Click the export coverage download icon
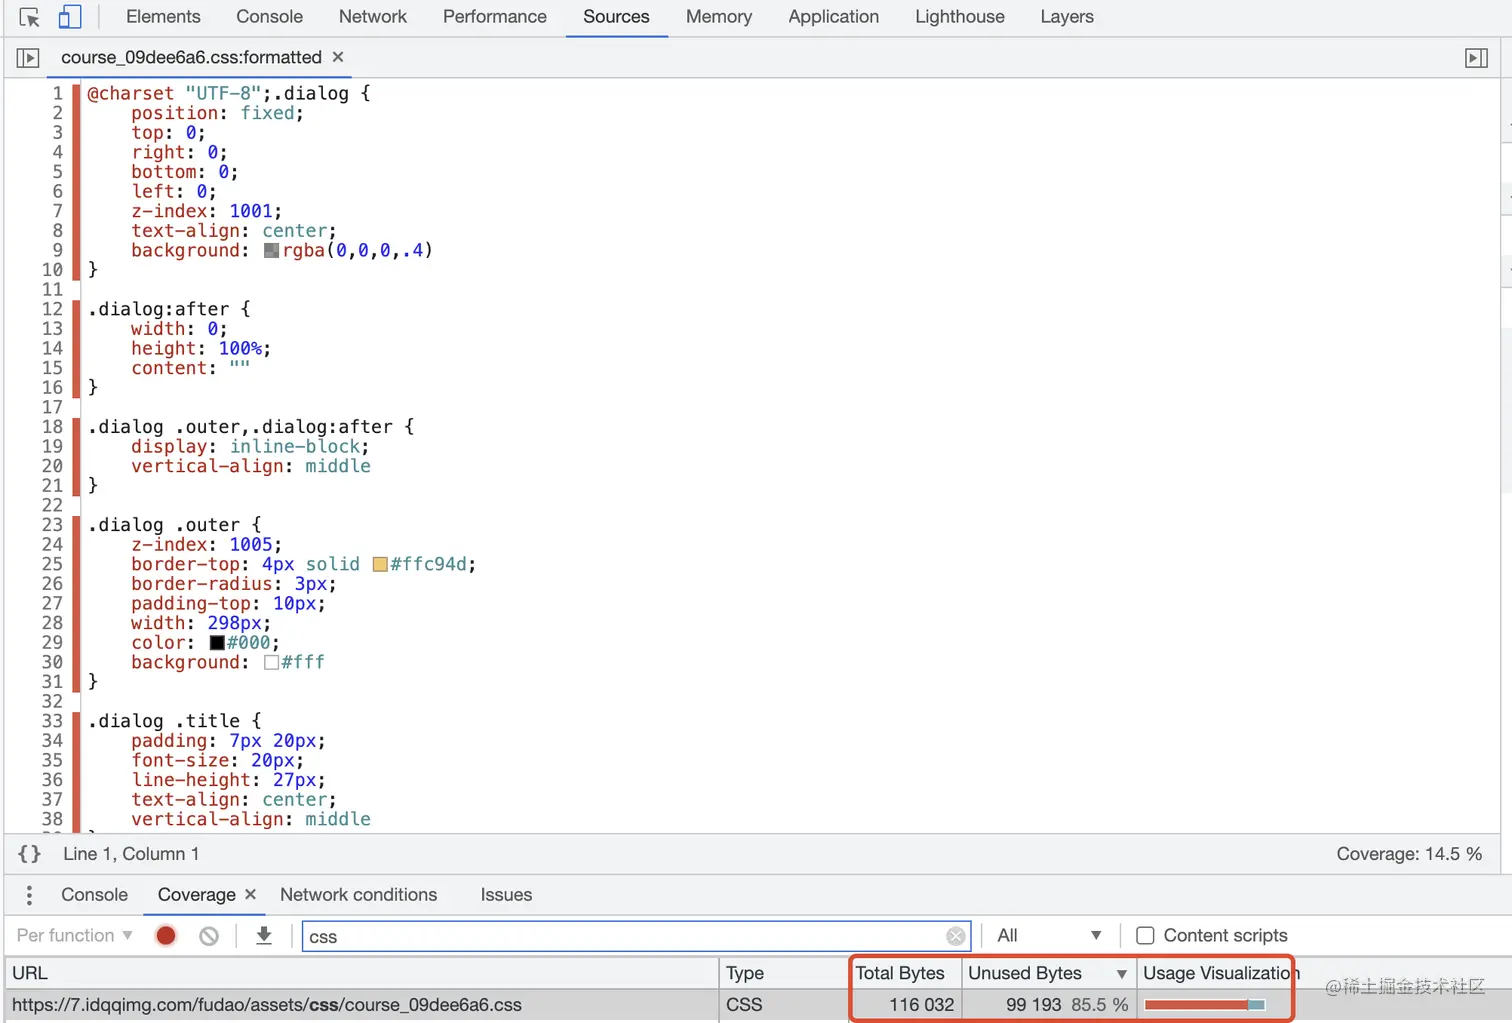Screen dimensions: 1512x1023 [x=264, y=935]
